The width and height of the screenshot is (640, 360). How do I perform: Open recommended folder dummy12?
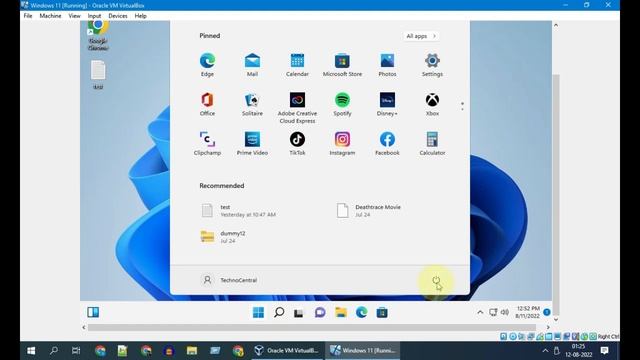pos(223,237)
